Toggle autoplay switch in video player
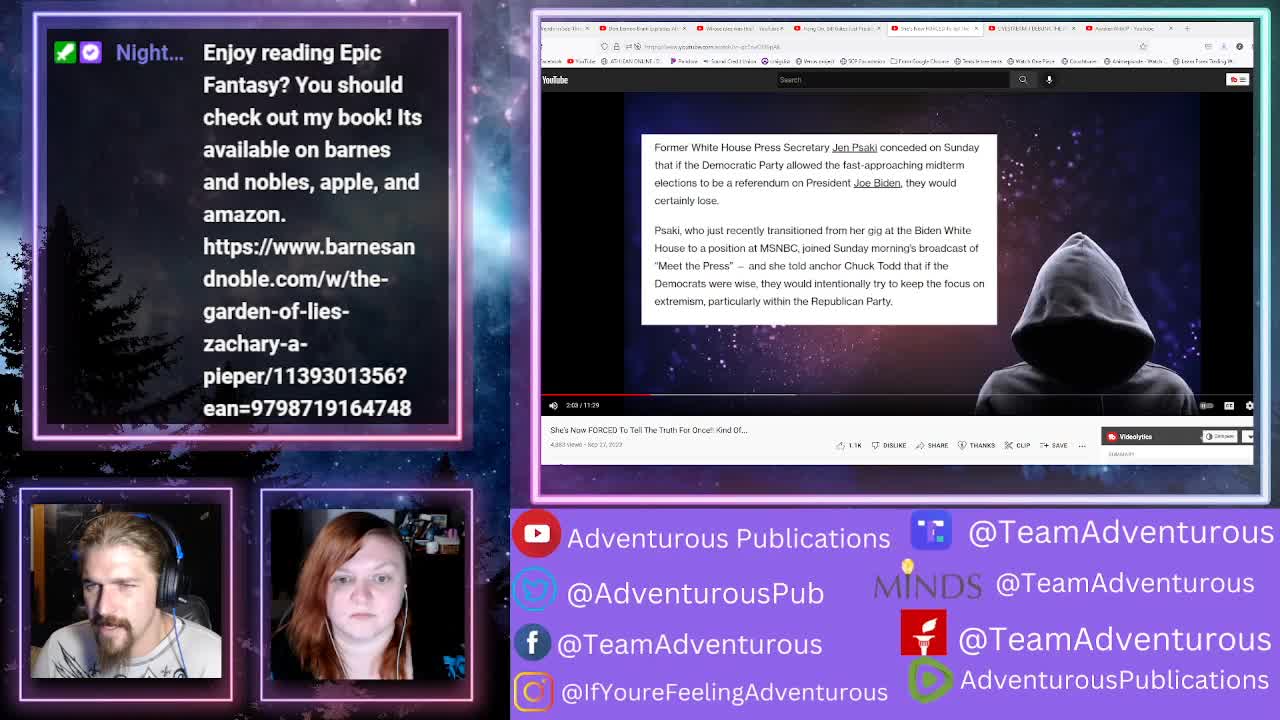 [1207, 405]
